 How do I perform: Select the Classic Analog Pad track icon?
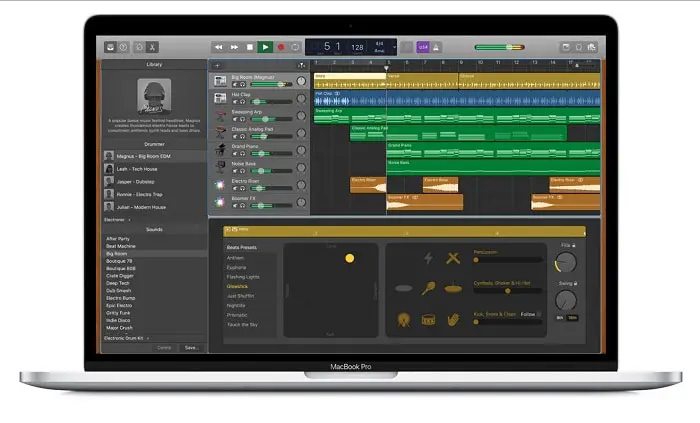pos(220,133)
